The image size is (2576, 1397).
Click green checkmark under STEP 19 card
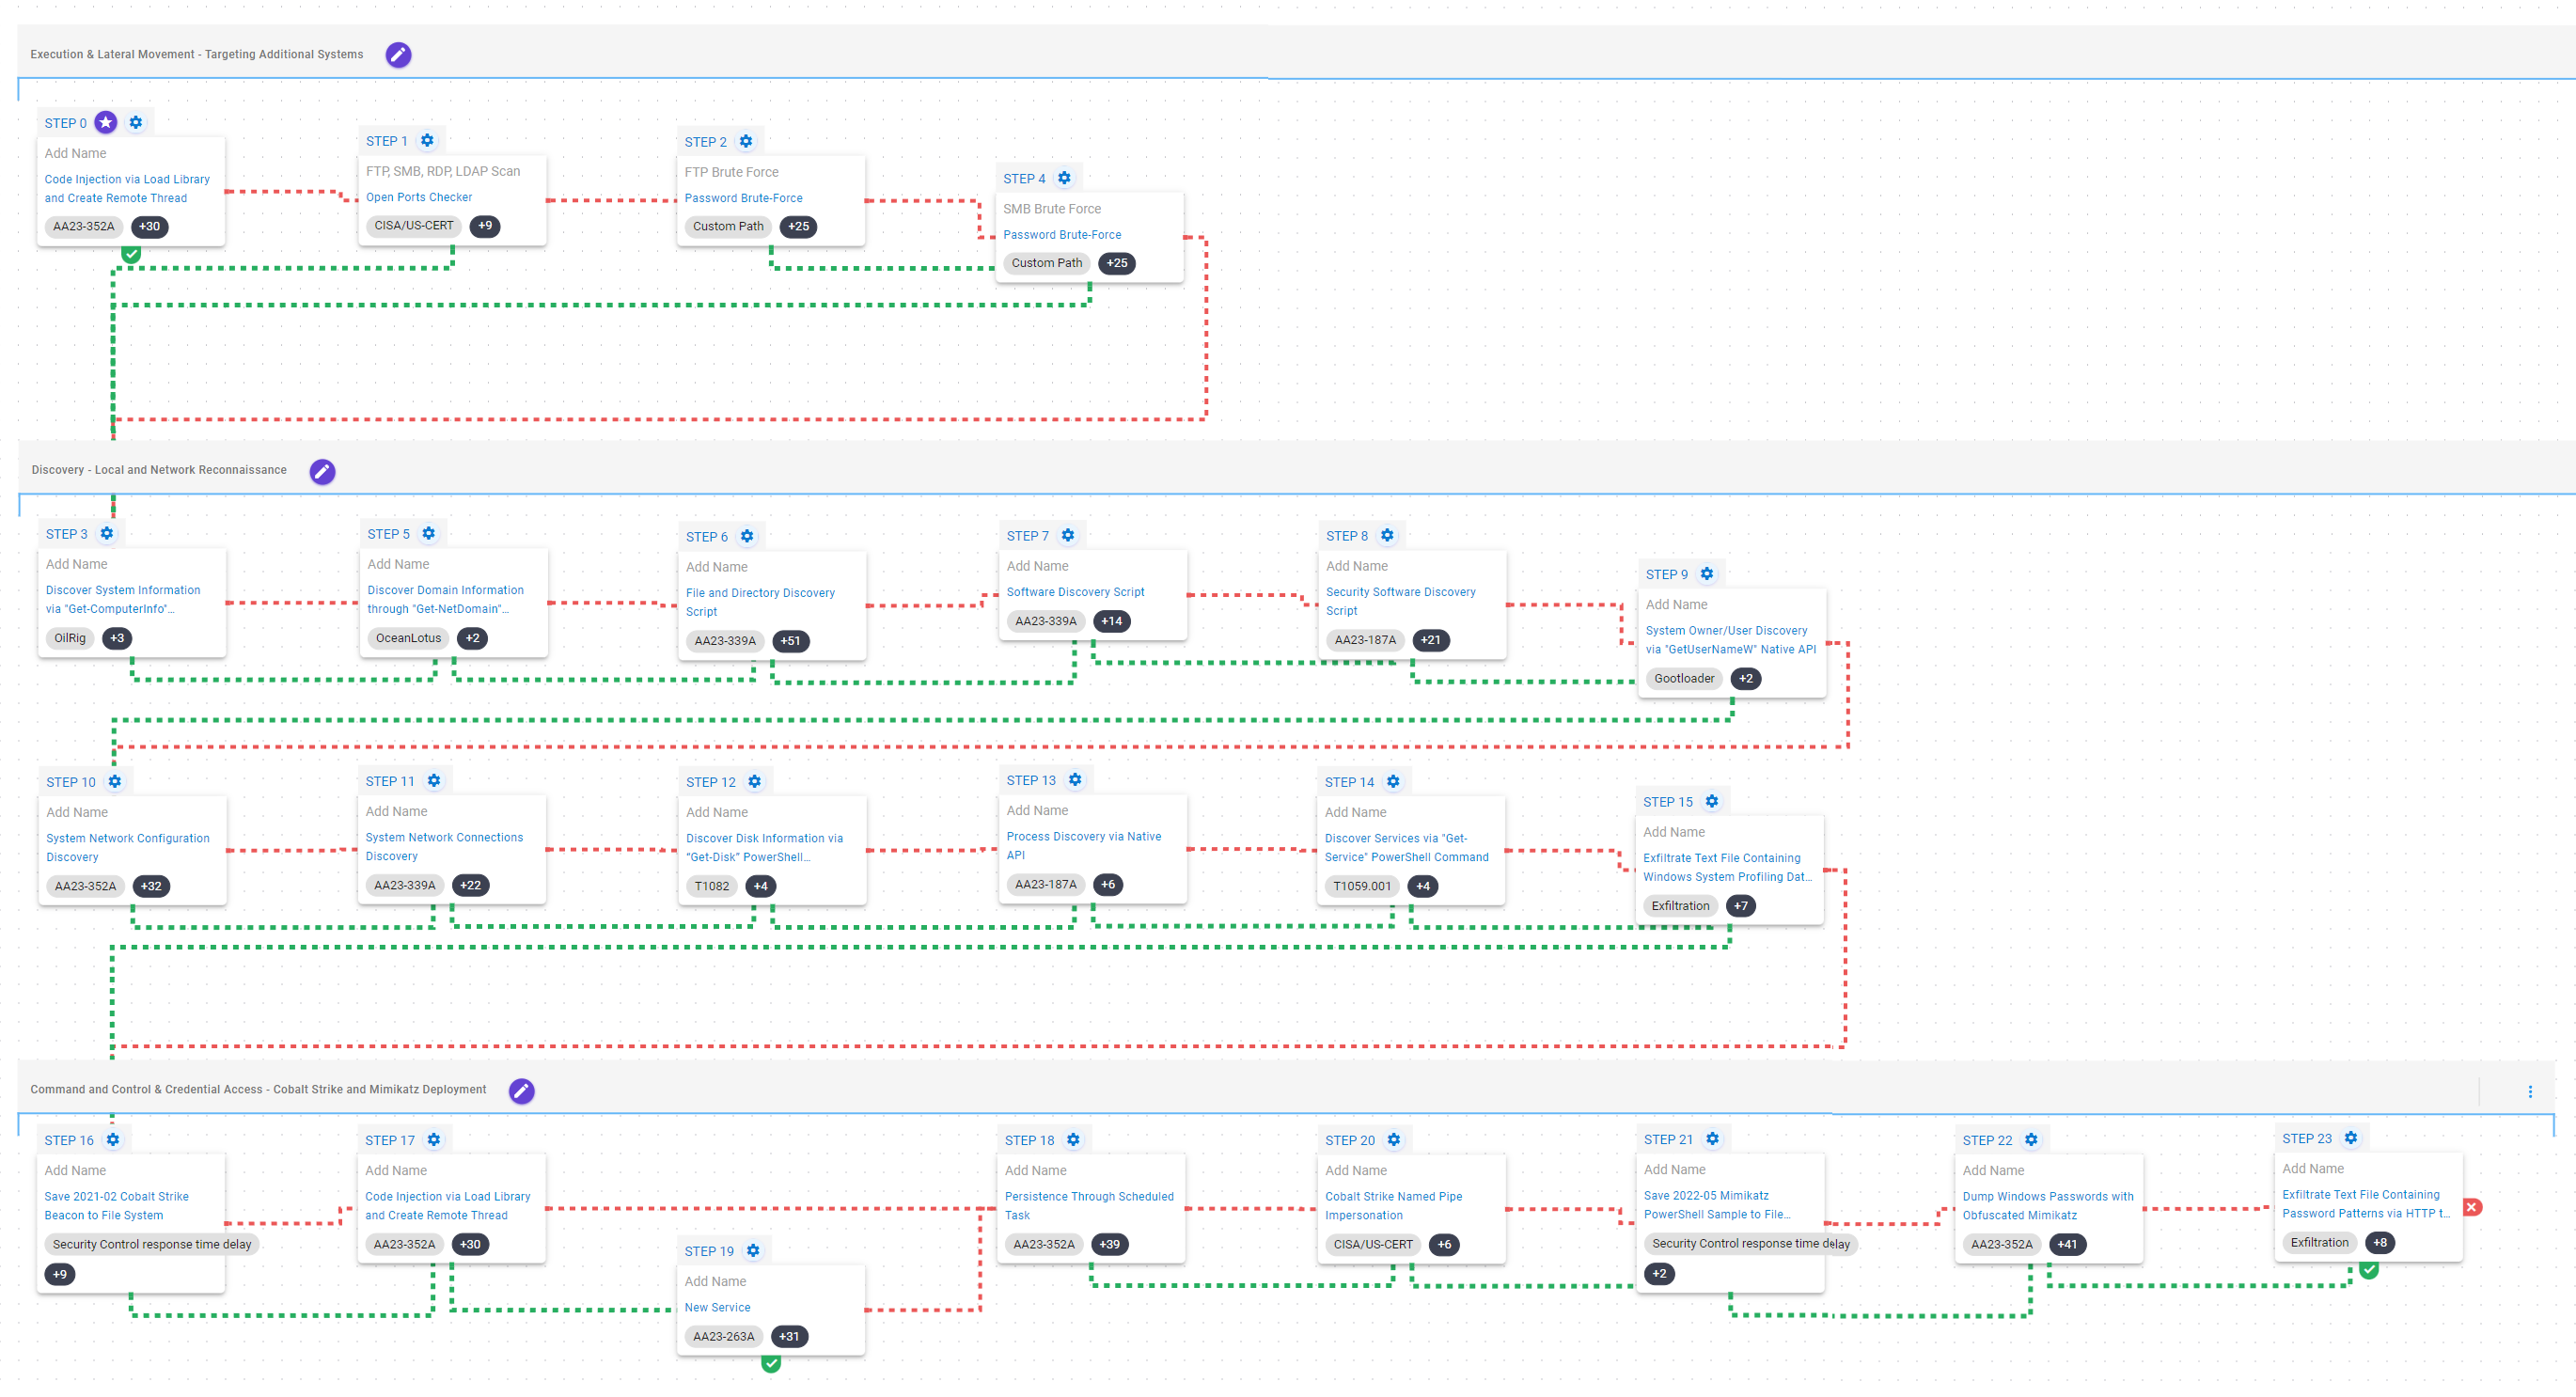(x=771, y=1363)
